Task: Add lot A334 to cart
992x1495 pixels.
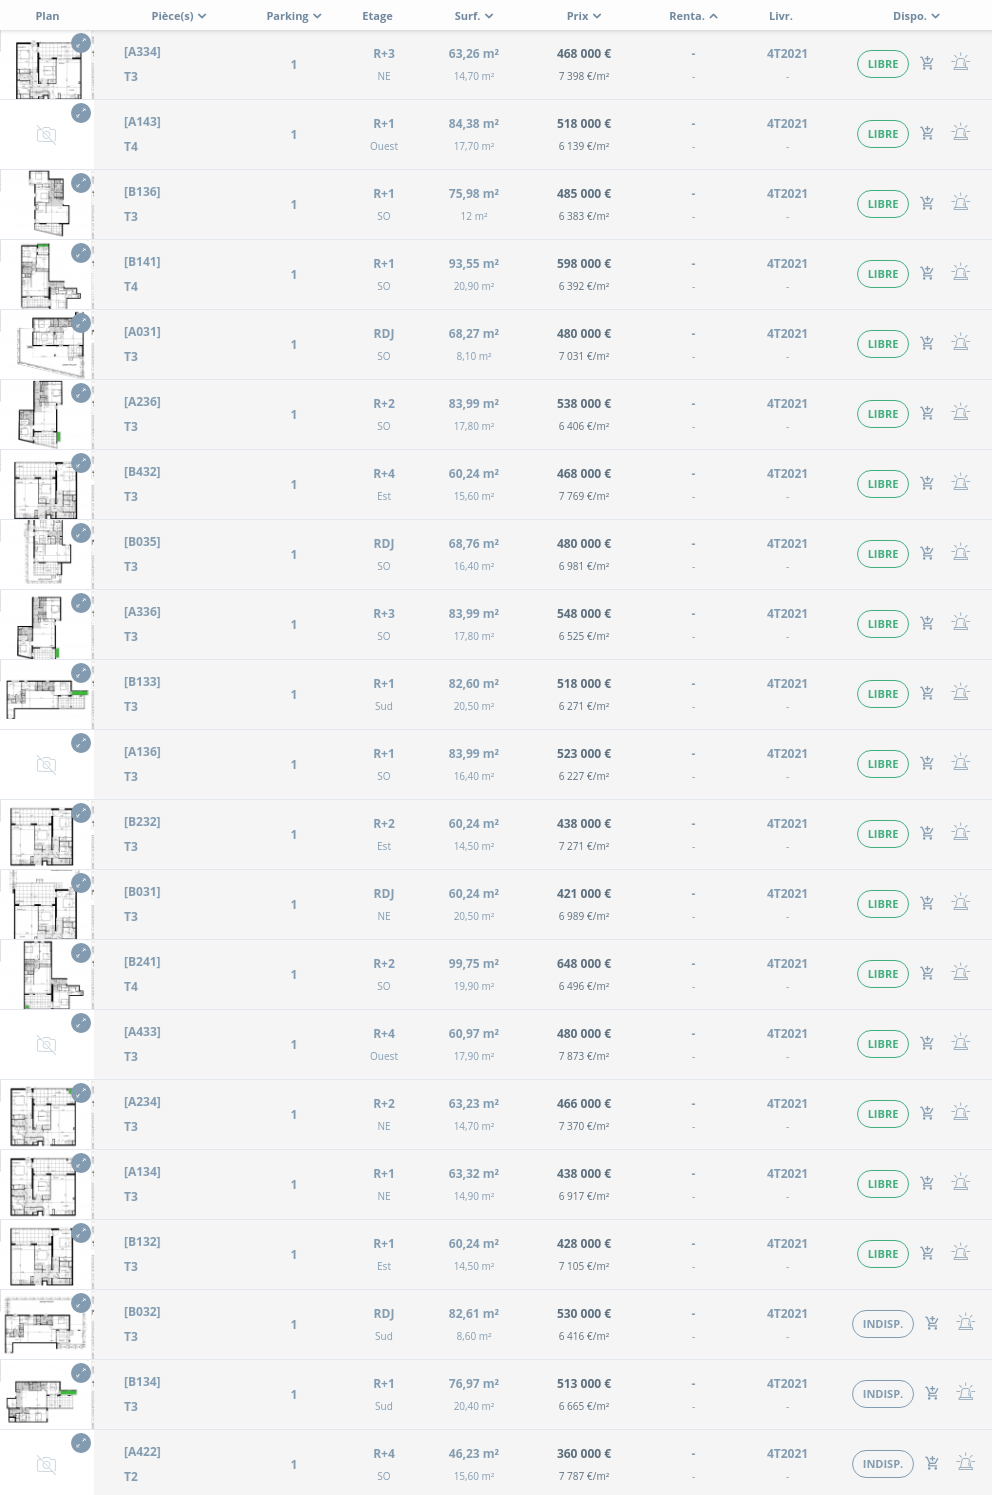Action: (927, 63)
